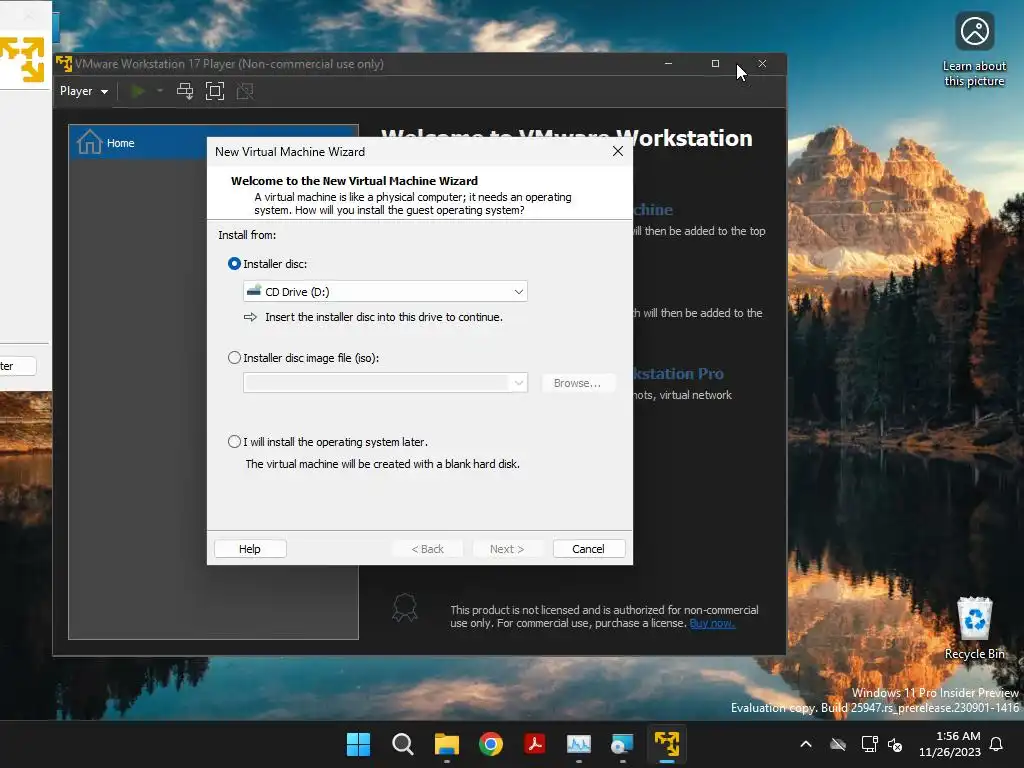
Task: Open the Windows Start menu
Action: [x=359, y=744]
